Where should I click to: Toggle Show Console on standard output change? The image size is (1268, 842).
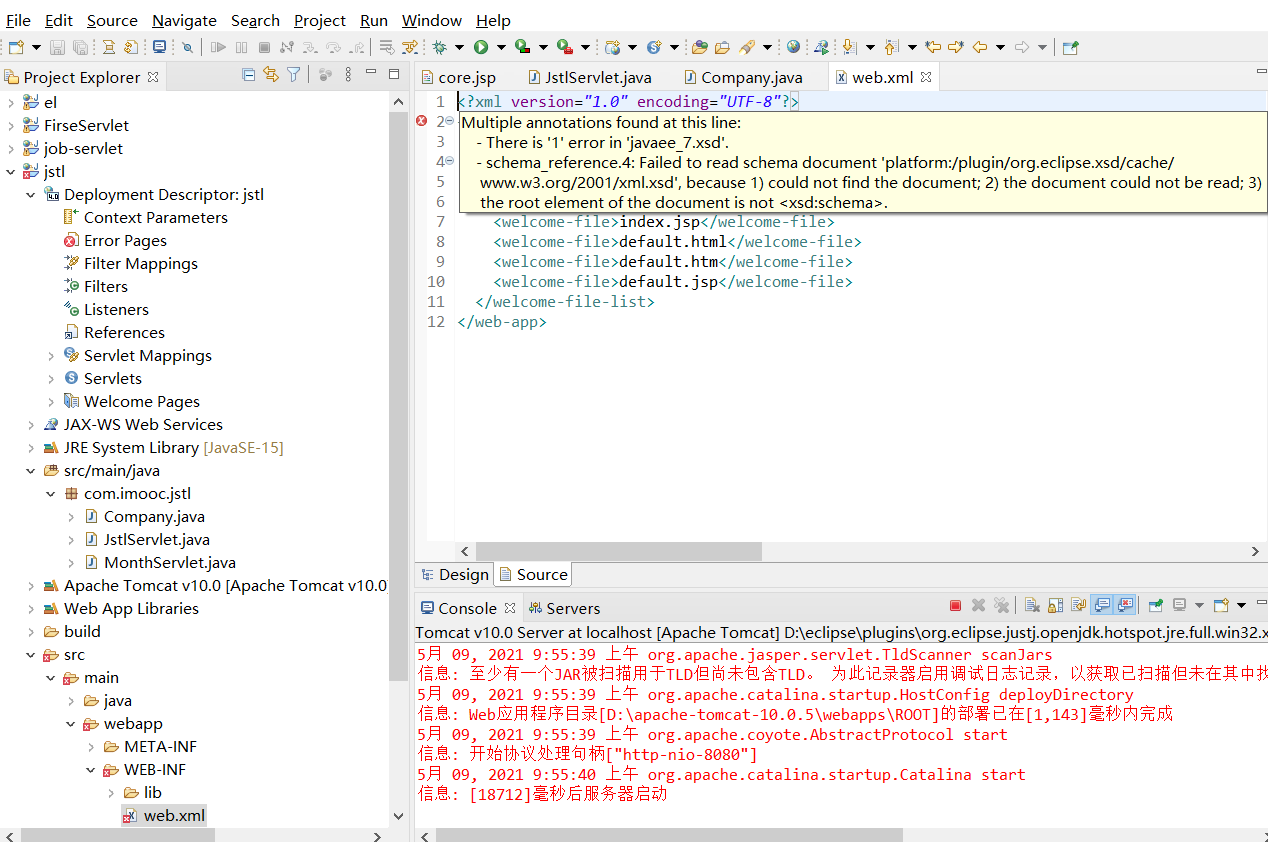(x=1102, y=605)
